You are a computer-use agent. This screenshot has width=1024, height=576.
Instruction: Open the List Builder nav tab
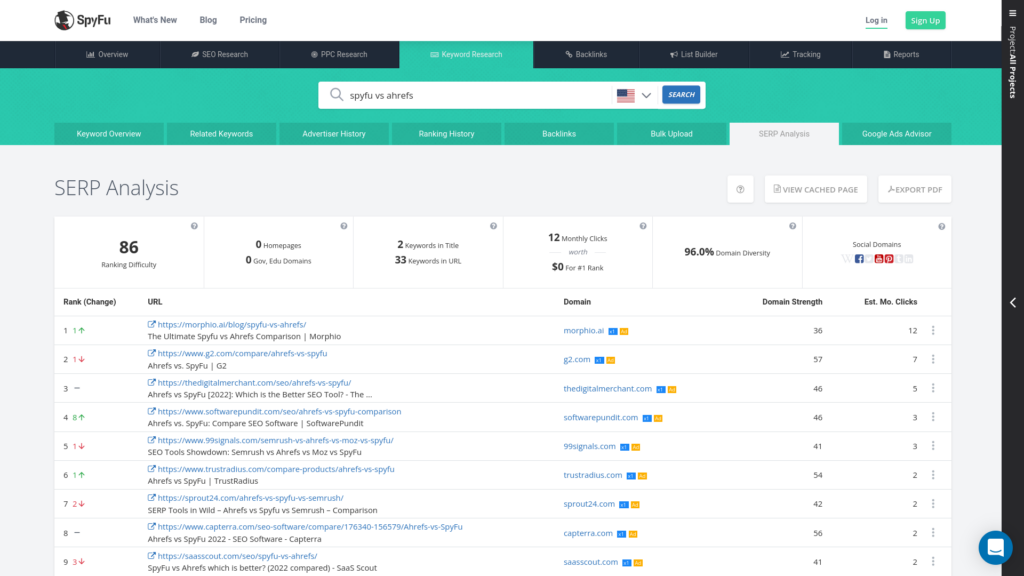[x=694, y=54]
